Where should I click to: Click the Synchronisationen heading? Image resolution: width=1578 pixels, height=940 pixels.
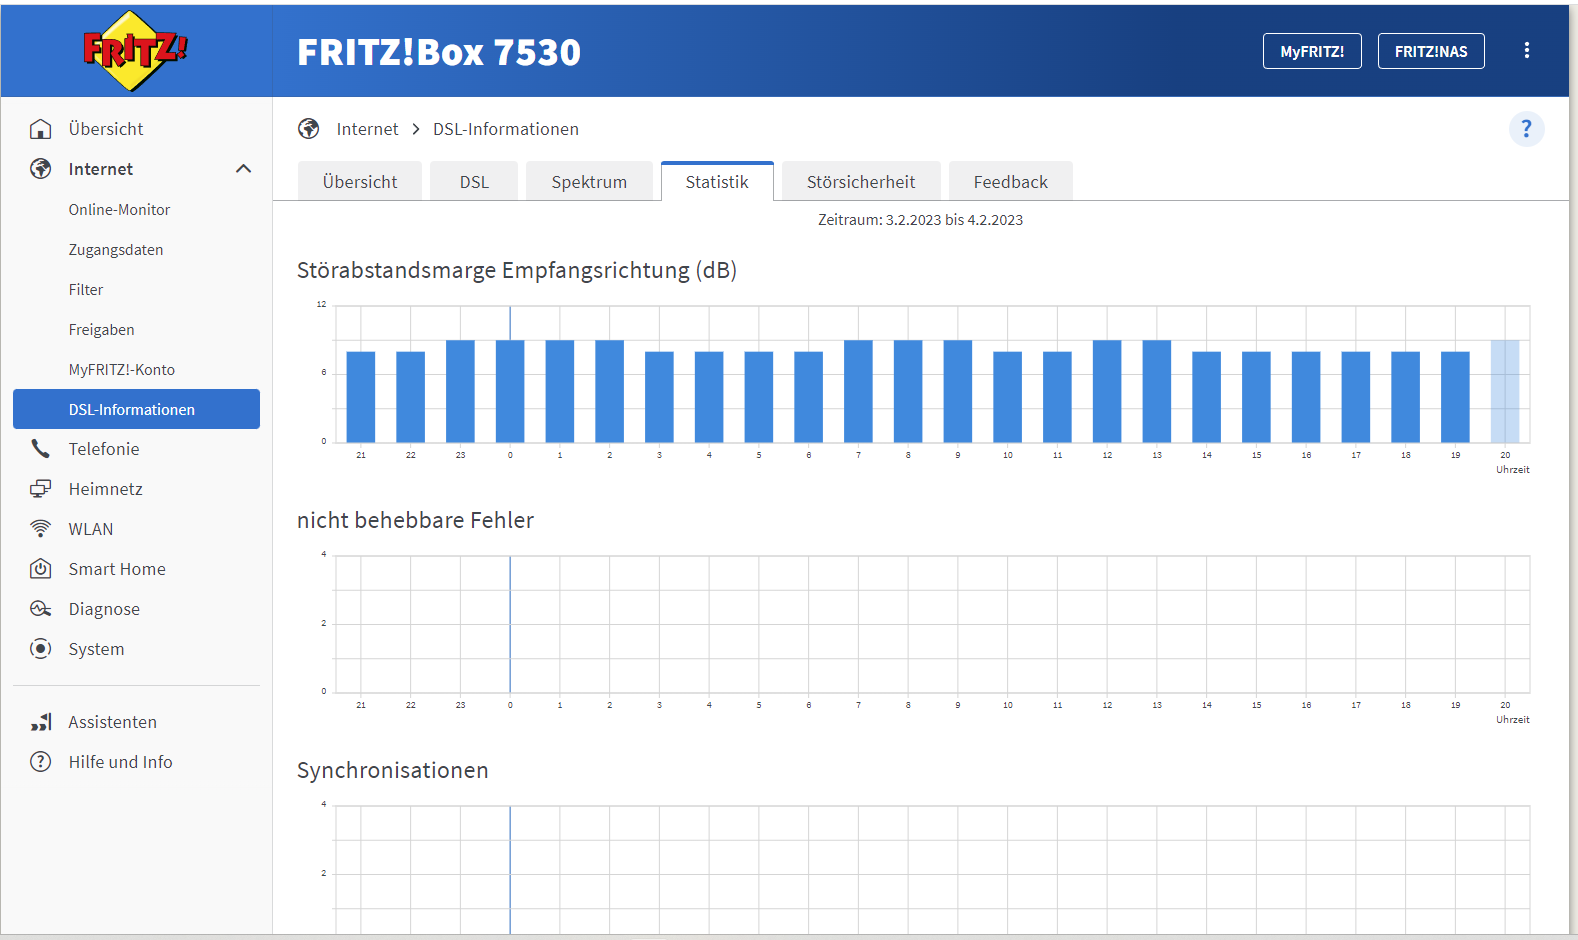coord(393,770)
